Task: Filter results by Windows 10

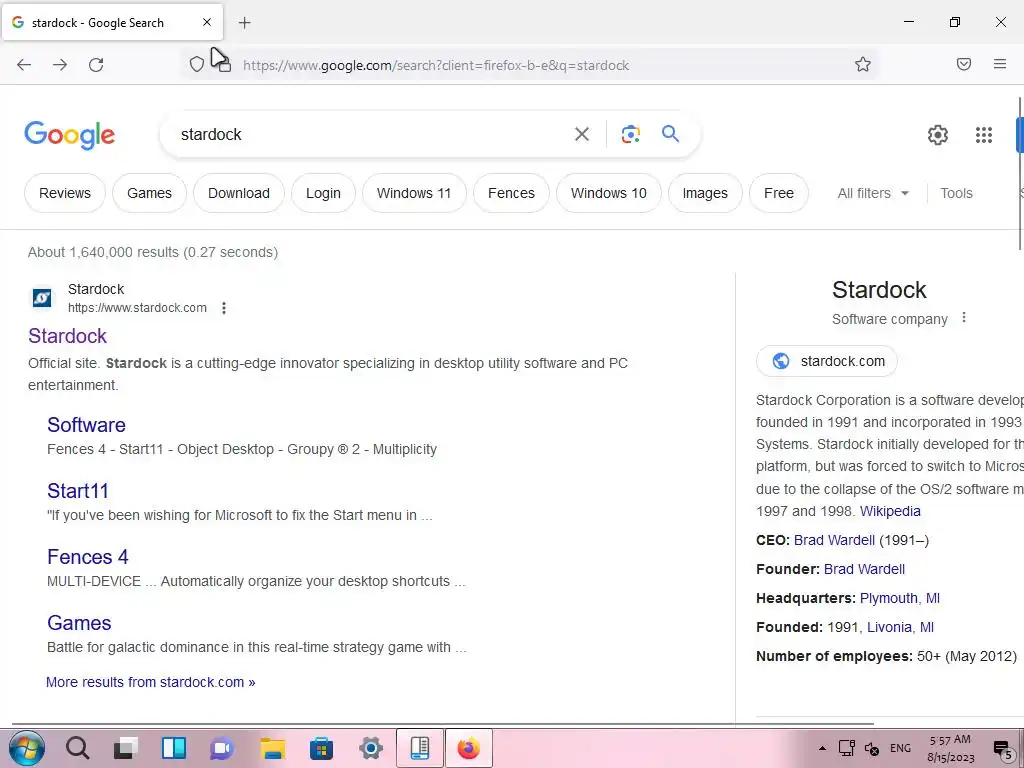Action: pos(609,193)
